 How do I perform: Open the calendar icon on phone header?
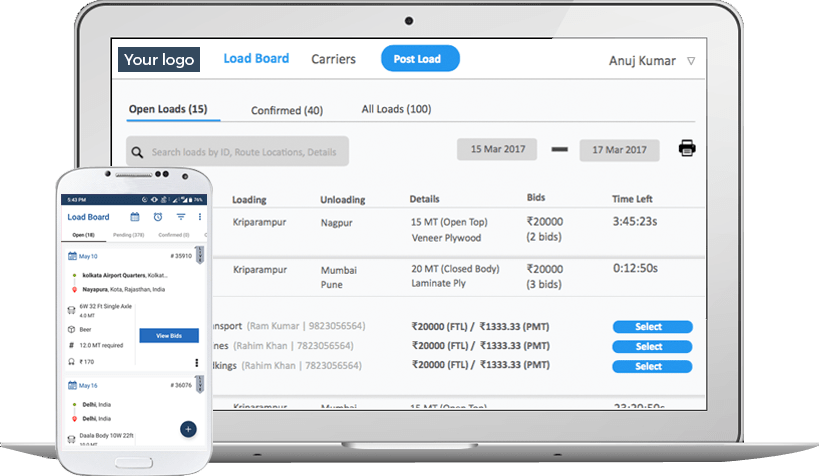click(135, 217)
